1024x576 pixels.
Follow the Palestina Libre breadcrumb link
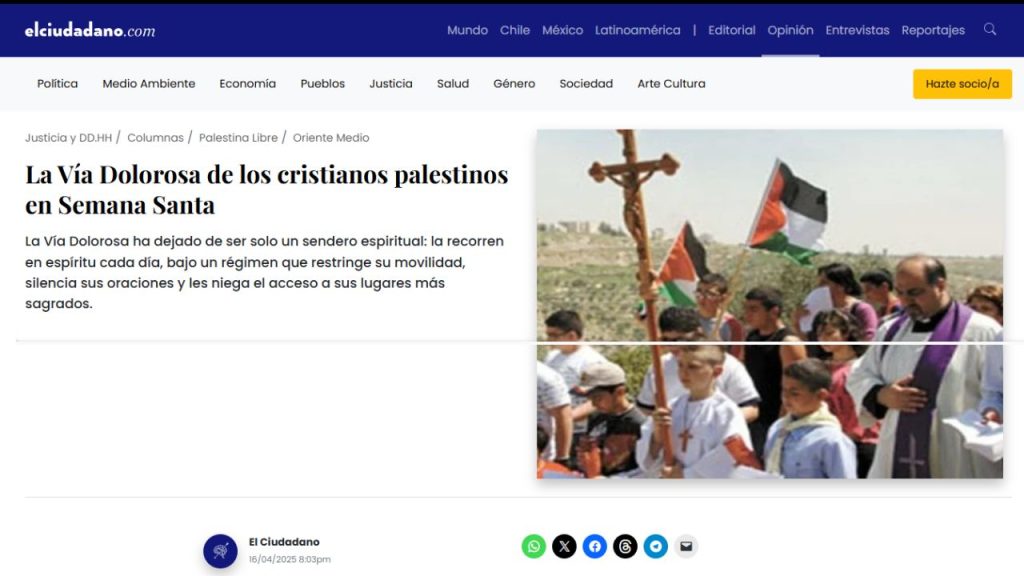tap(238, 138)
